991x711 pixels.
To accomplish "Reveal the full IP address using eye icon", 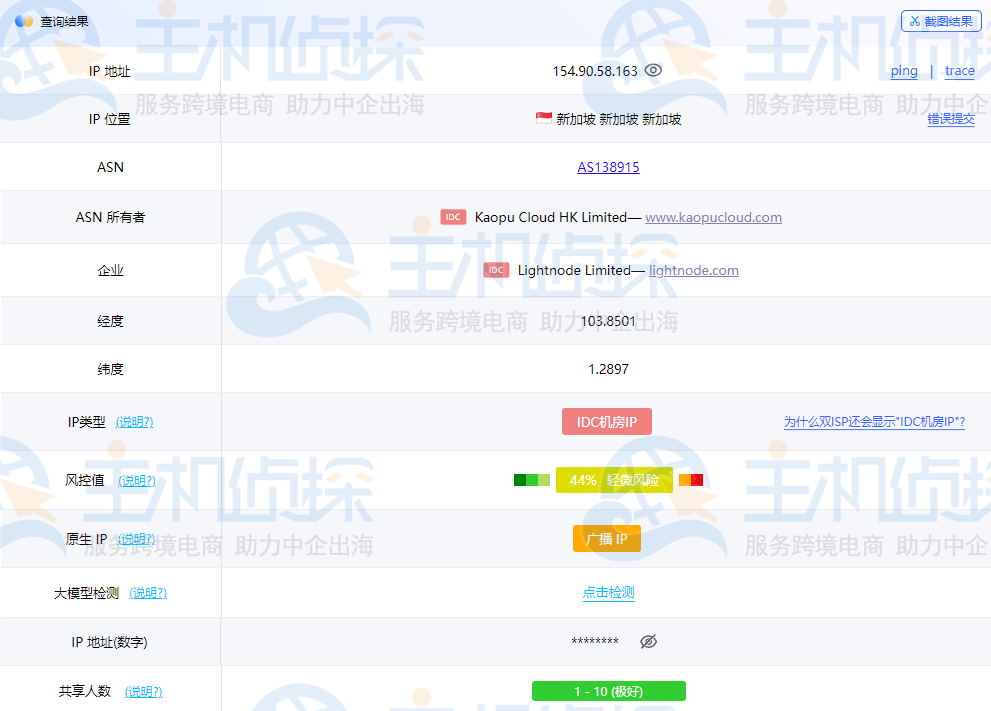I will tap(653, 70).
